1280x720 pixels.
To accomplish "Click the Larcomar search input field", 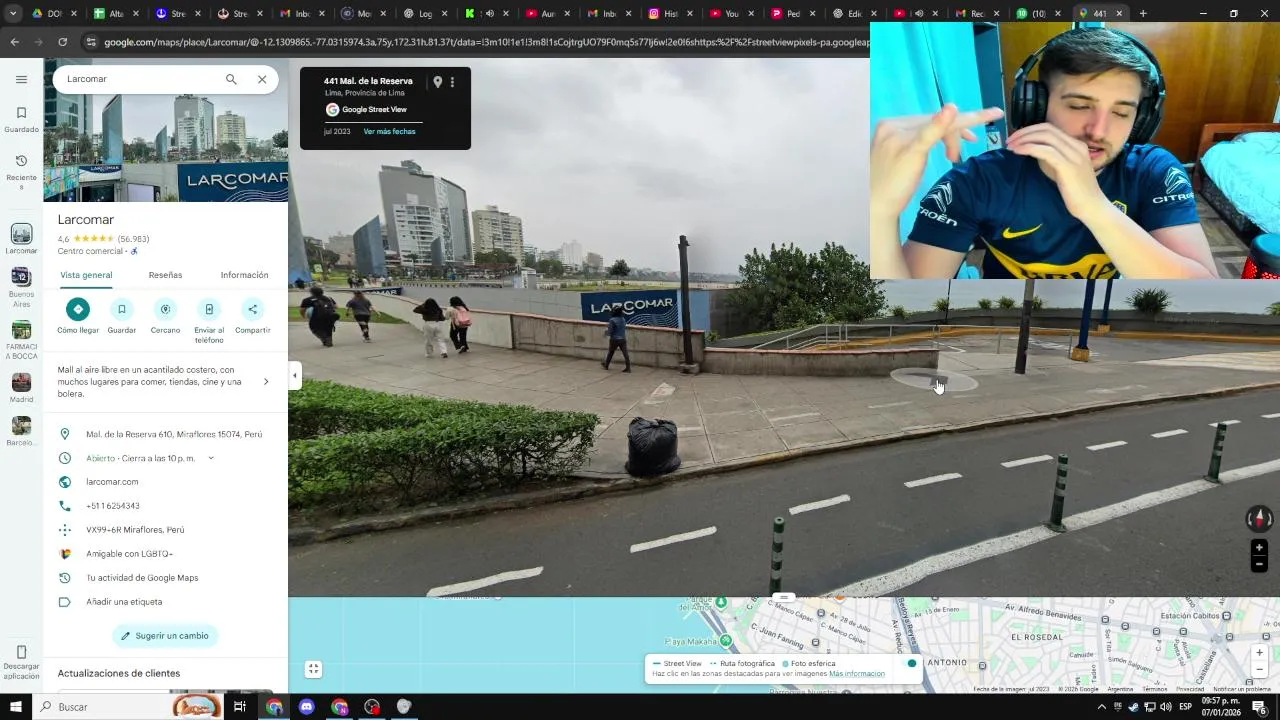I will (x=140, y=79).
